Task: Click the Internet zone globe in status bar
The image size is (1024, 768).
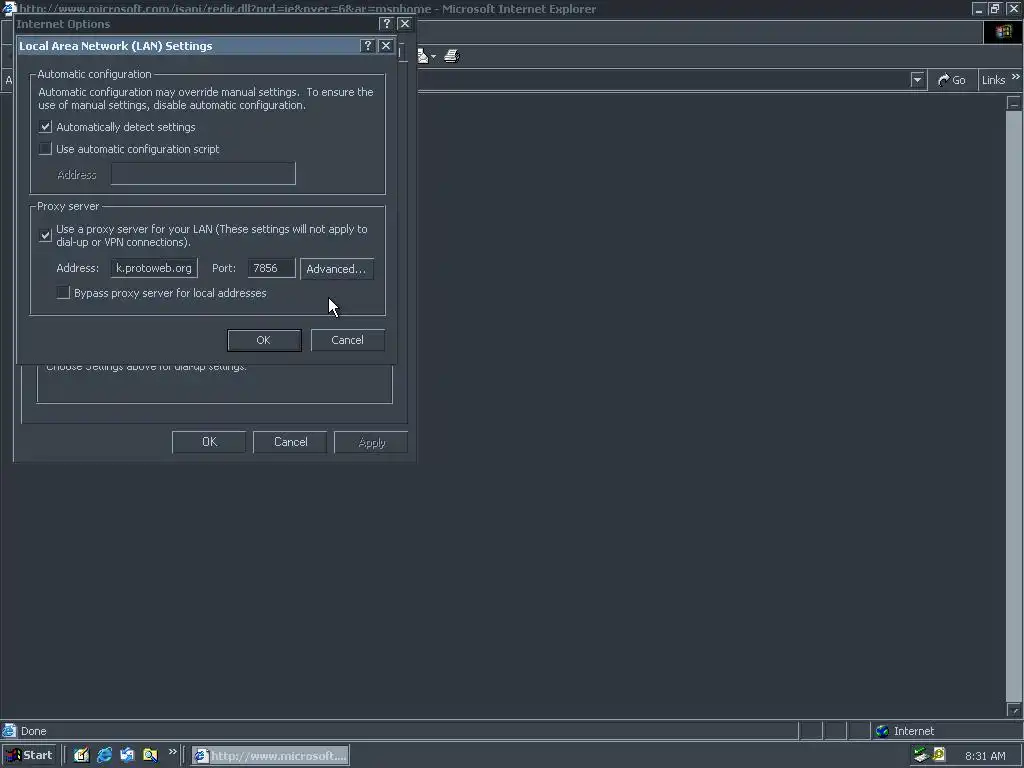Action: pyautogui.click(x=882, y=731)
